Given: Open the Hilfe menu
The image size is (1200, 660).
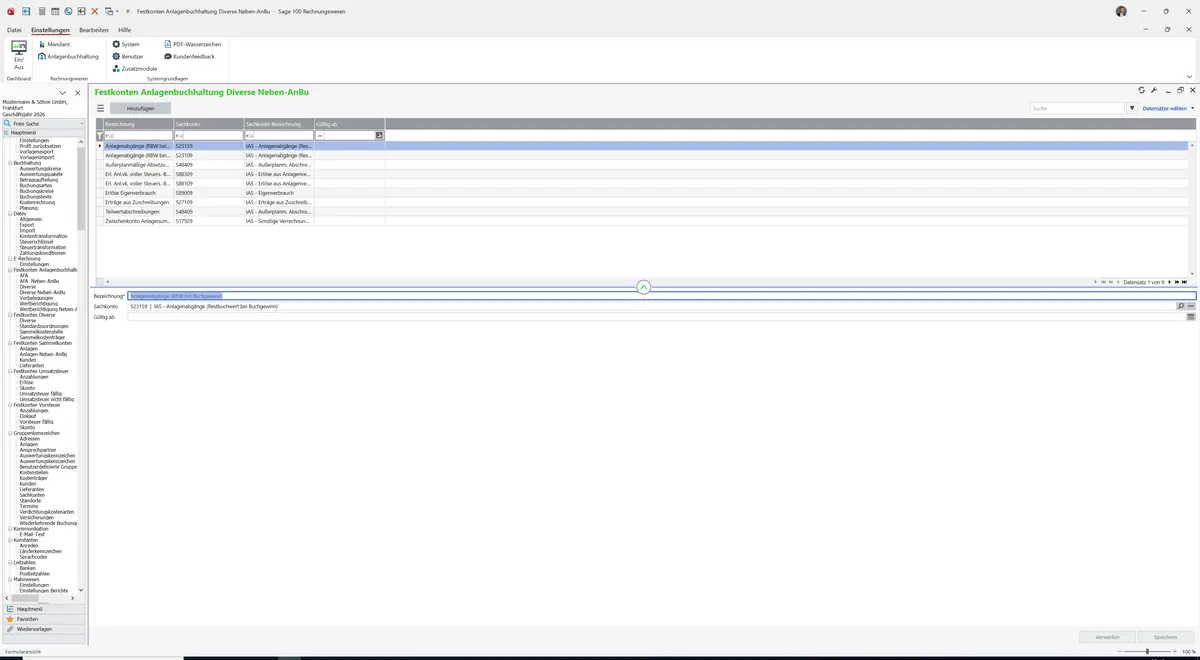Looking at the screenshot, I should 124,30.
